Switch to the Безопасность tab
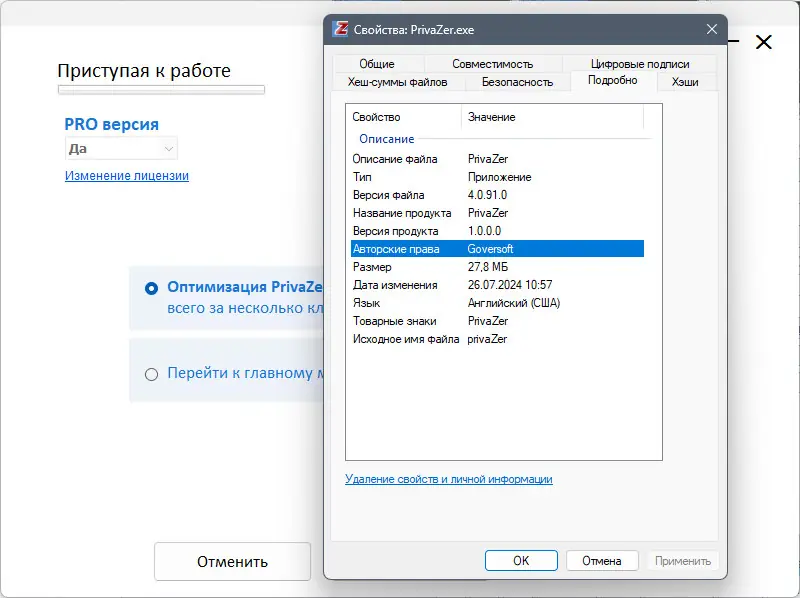 click(517, 82)
